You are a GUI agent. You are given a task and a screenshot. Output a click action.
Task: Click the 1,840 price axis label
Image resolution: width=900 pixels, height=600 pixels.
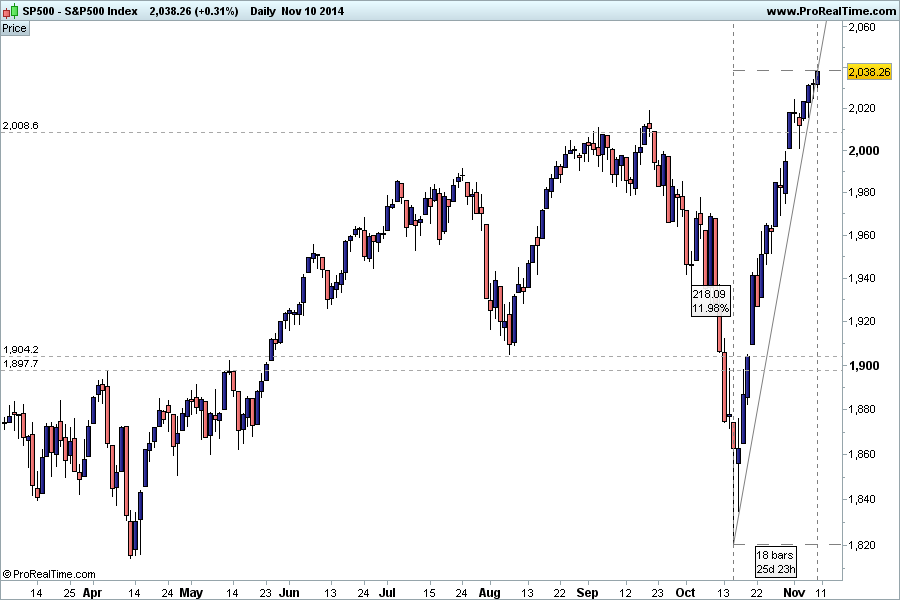[862, 499]
